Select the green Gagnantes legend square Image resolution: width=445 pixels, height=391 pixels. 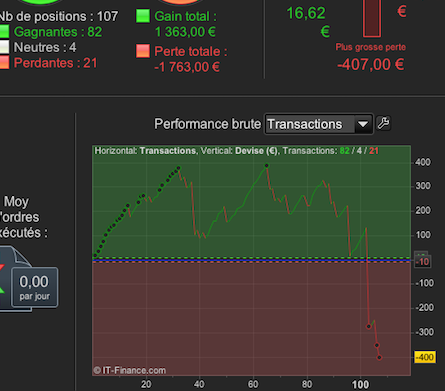[4, 32]
